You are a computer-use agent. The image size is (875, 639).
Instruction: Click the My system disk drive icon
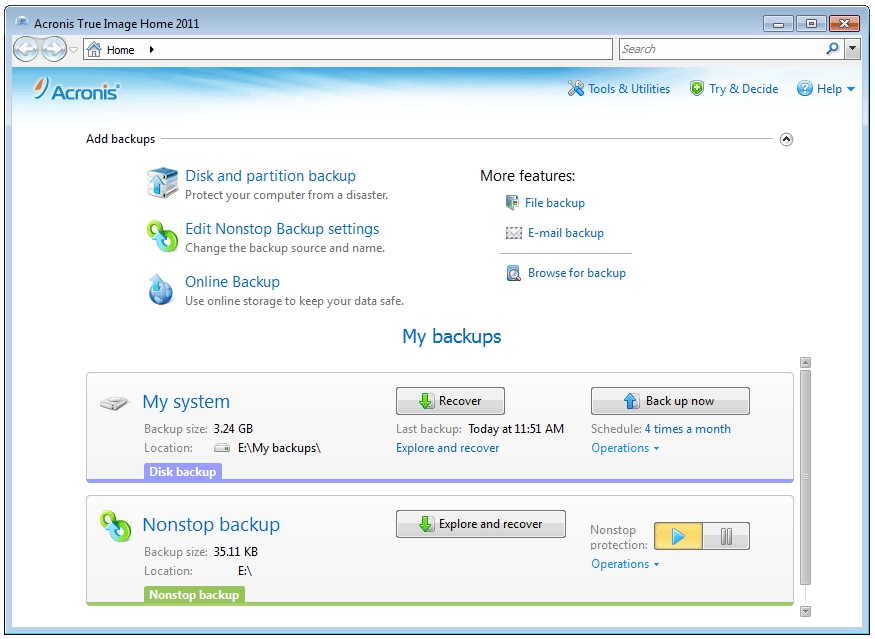coord(114,402)
